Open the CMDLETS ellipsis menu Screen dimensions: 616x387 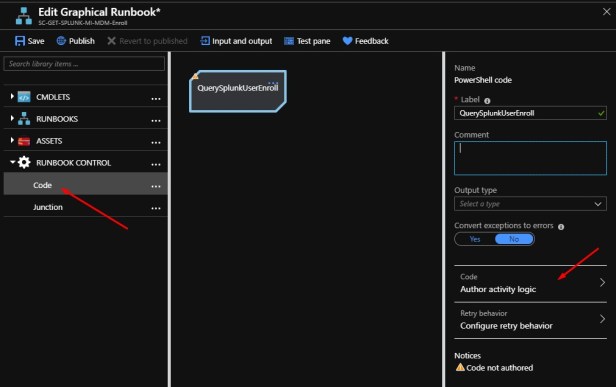tap(156, 99)
